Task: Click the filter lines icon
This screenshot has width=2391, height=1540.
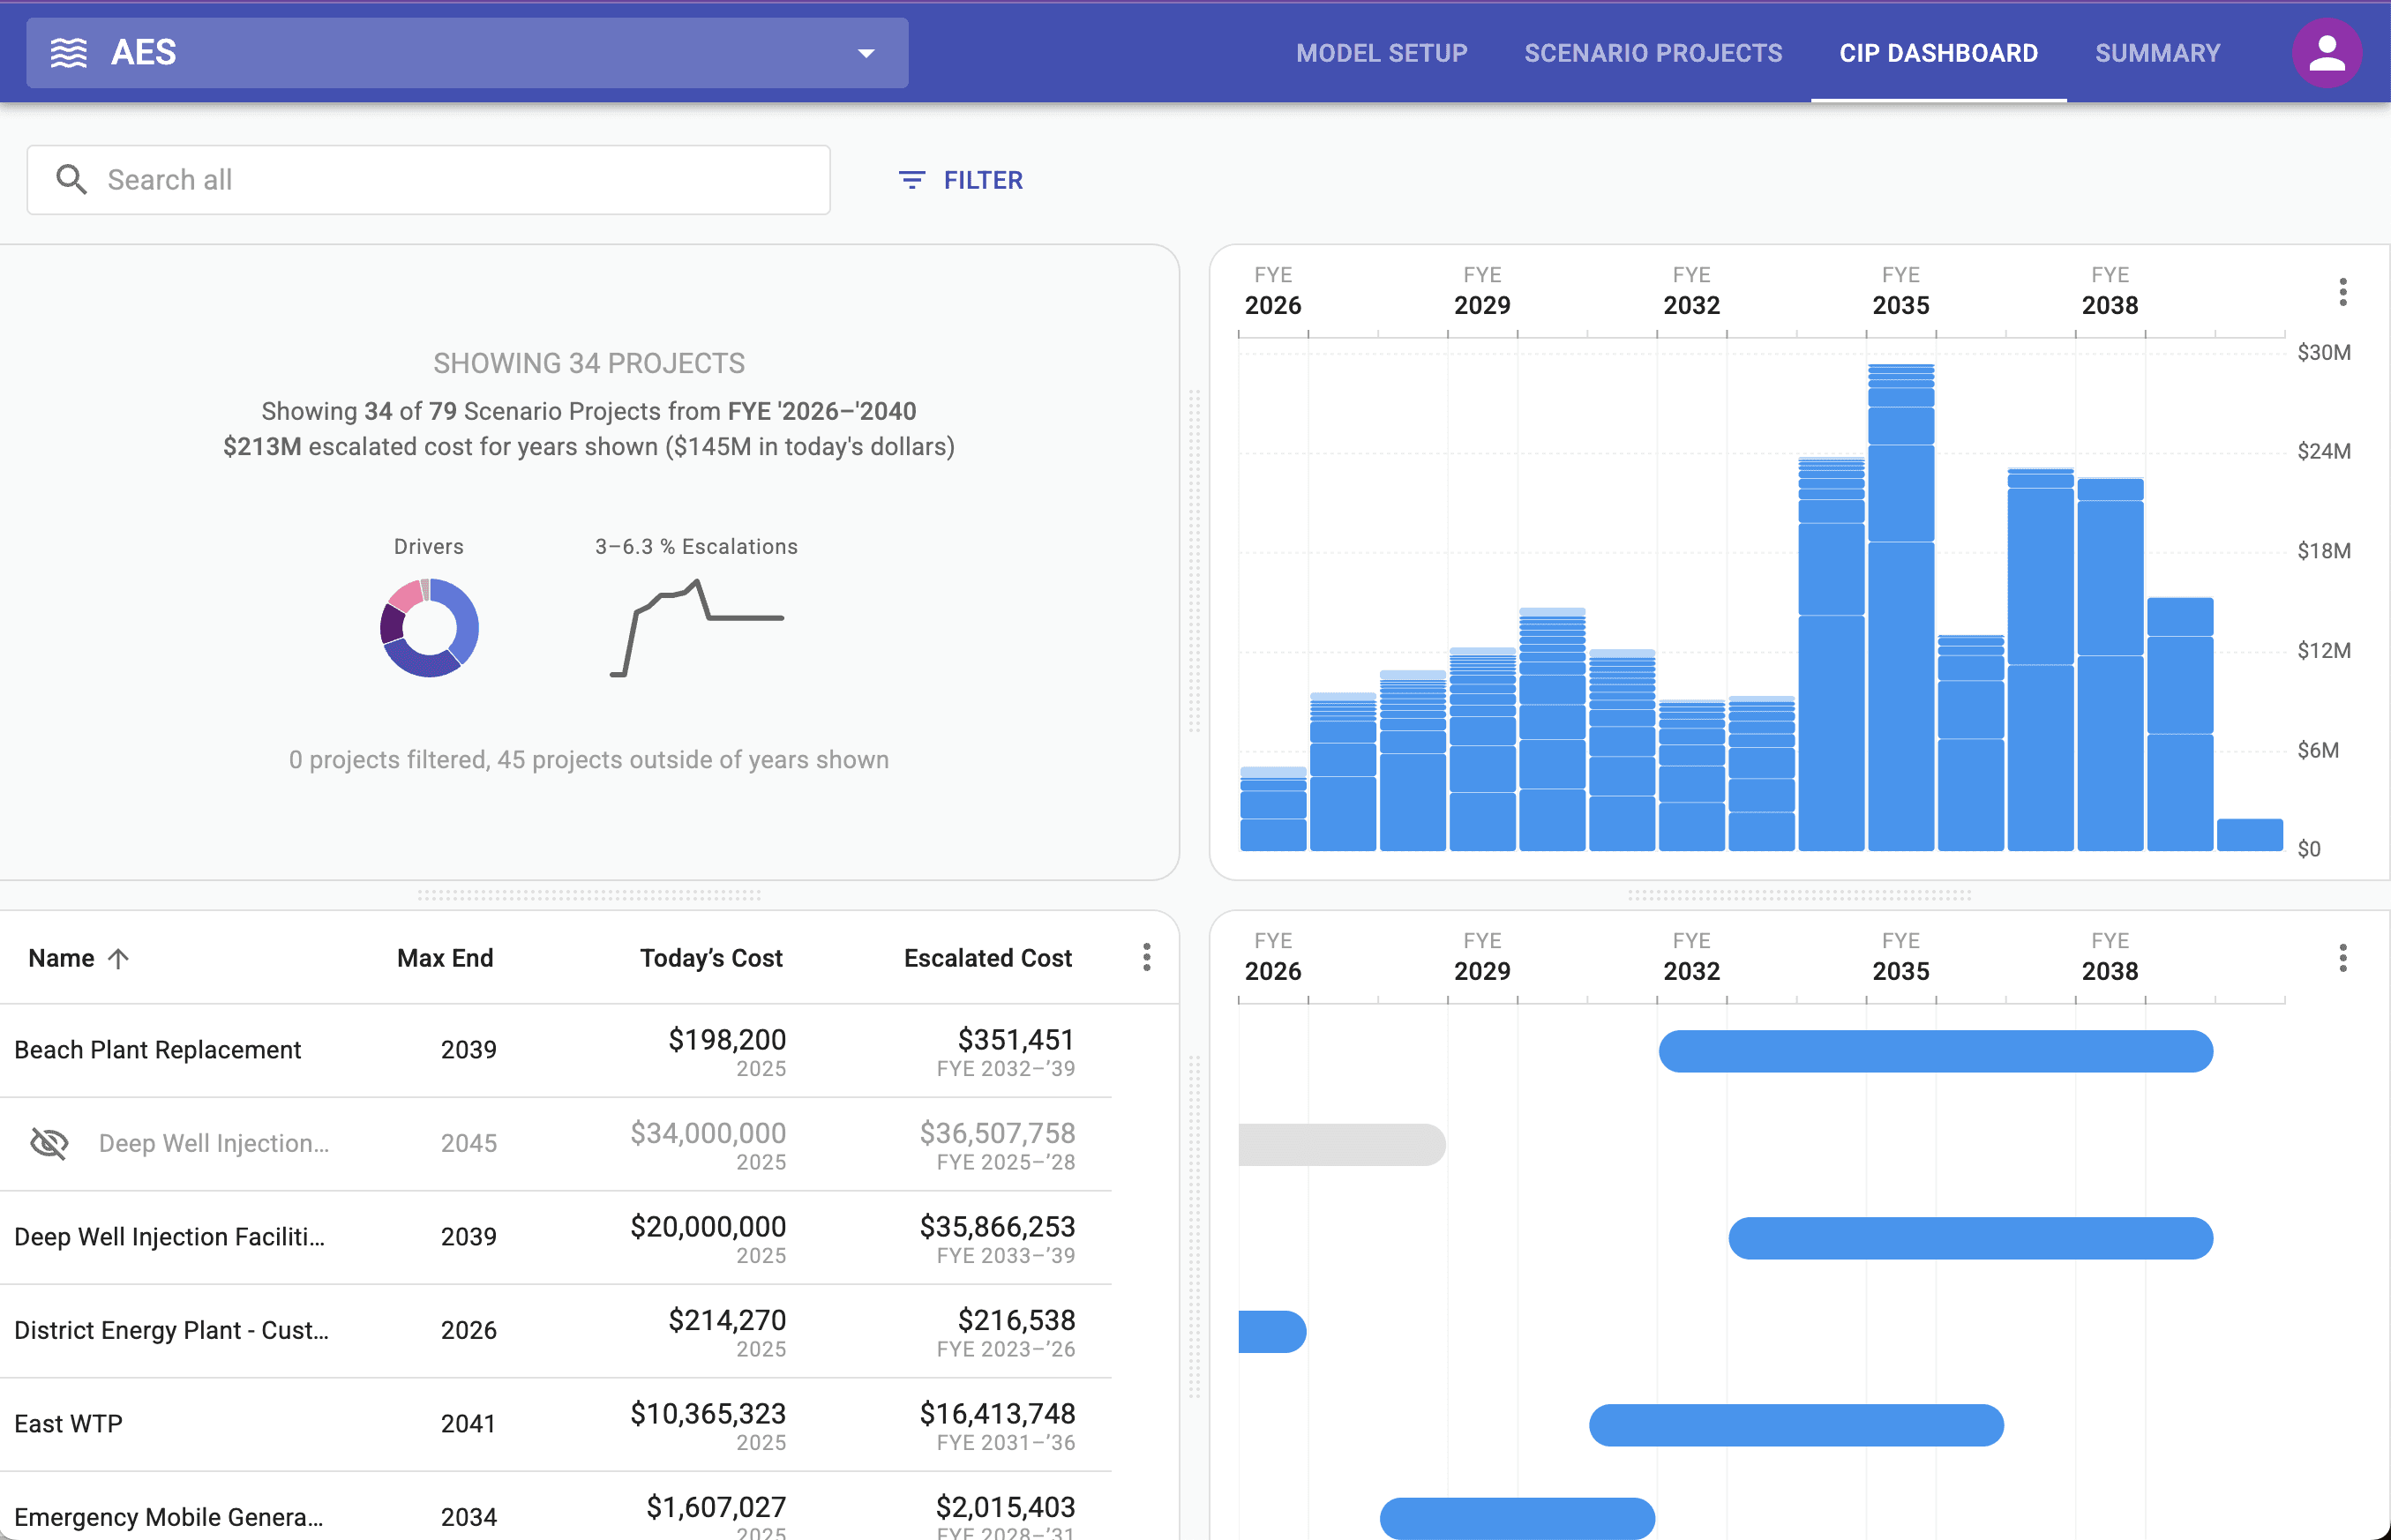Action: click(911, 180)
